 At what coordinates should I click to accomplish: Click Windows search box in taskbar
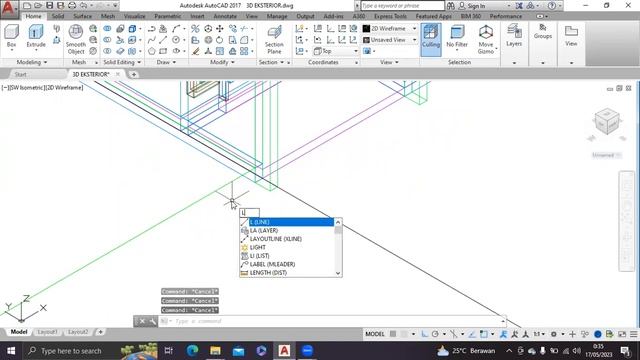(71, 351)
